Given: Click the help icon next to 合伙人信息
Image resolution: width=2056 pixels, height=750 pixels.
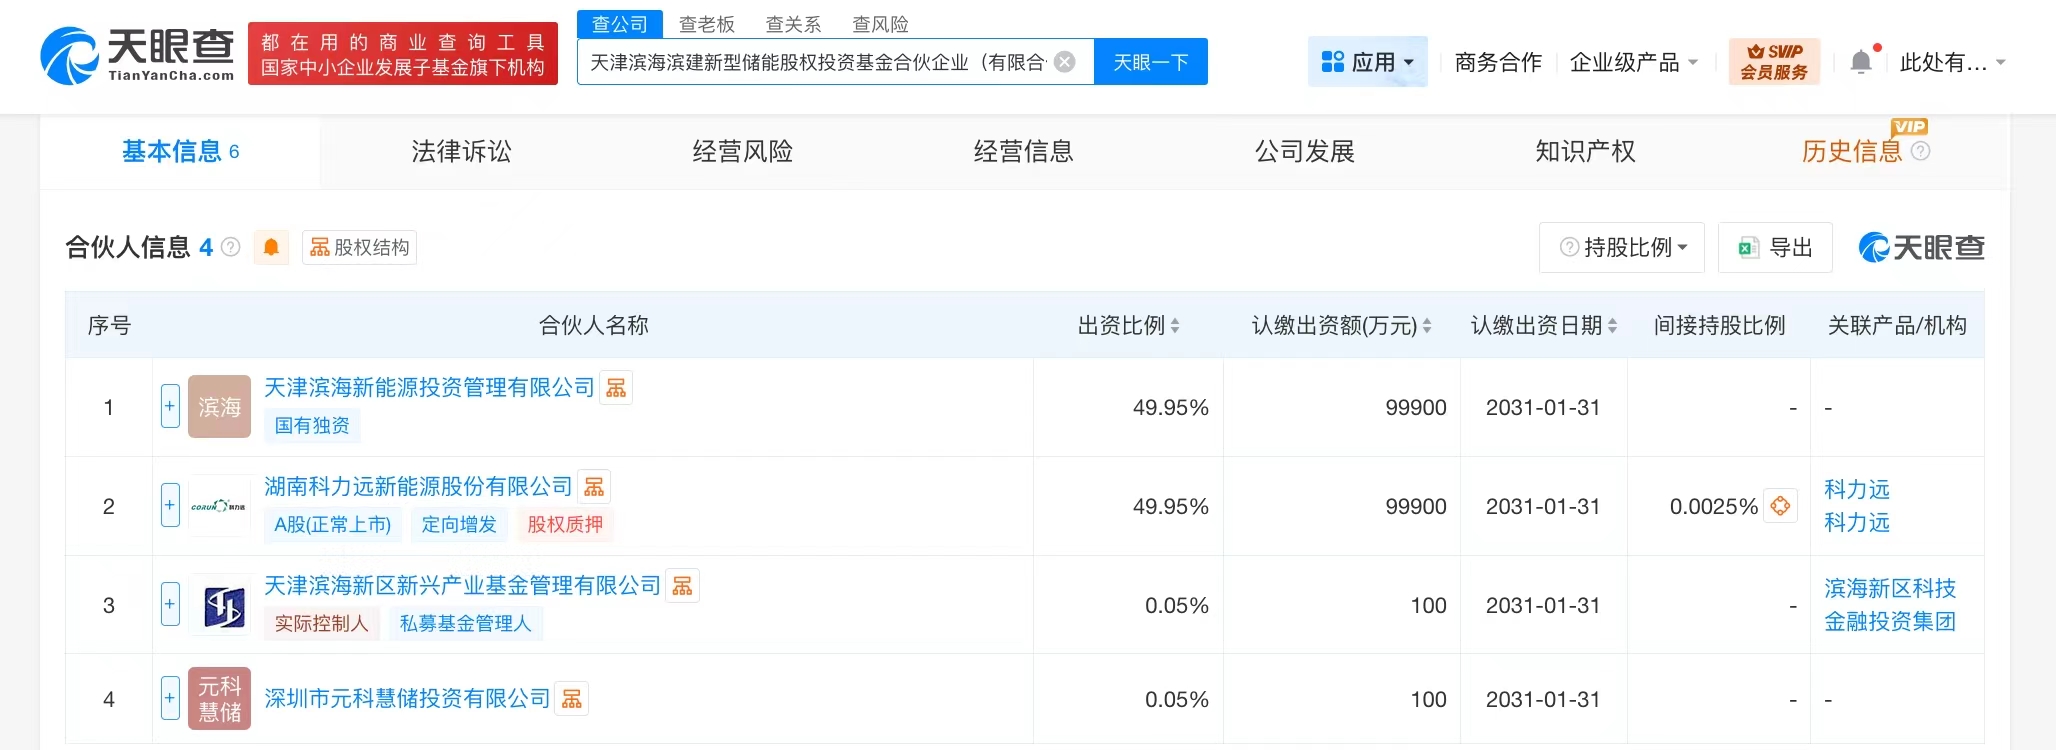Looking at the screenshot, I should tap(231, 247).
